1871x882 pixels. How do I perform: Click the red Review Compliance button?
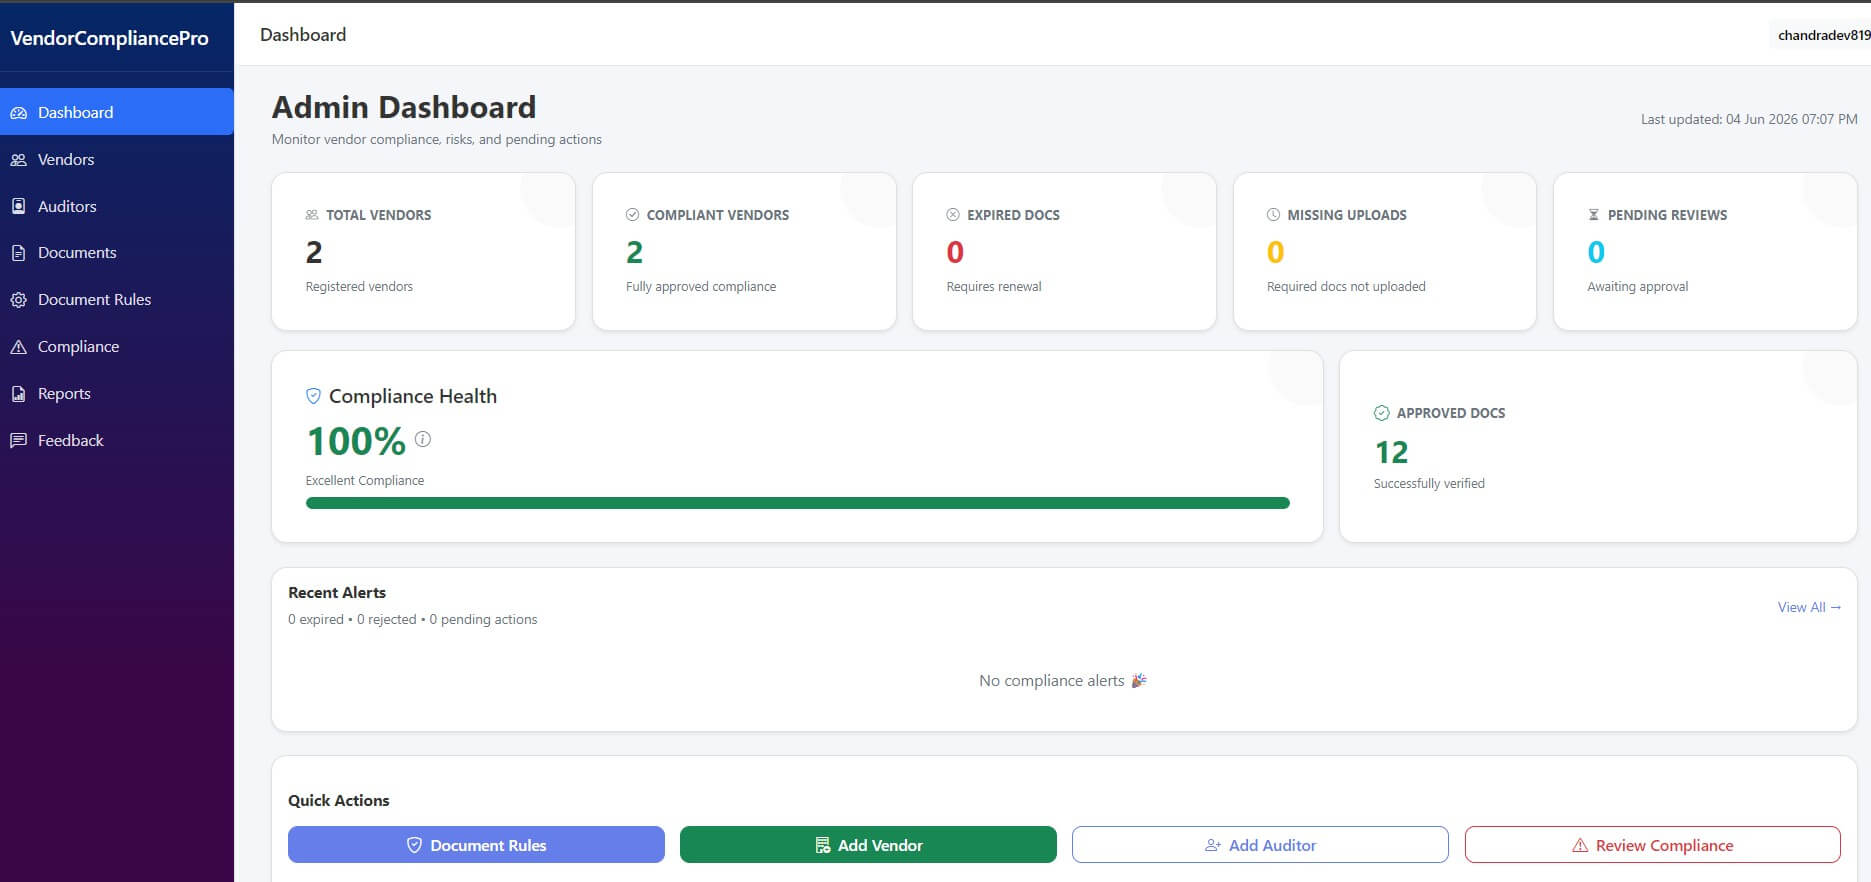pos(1652,844)
